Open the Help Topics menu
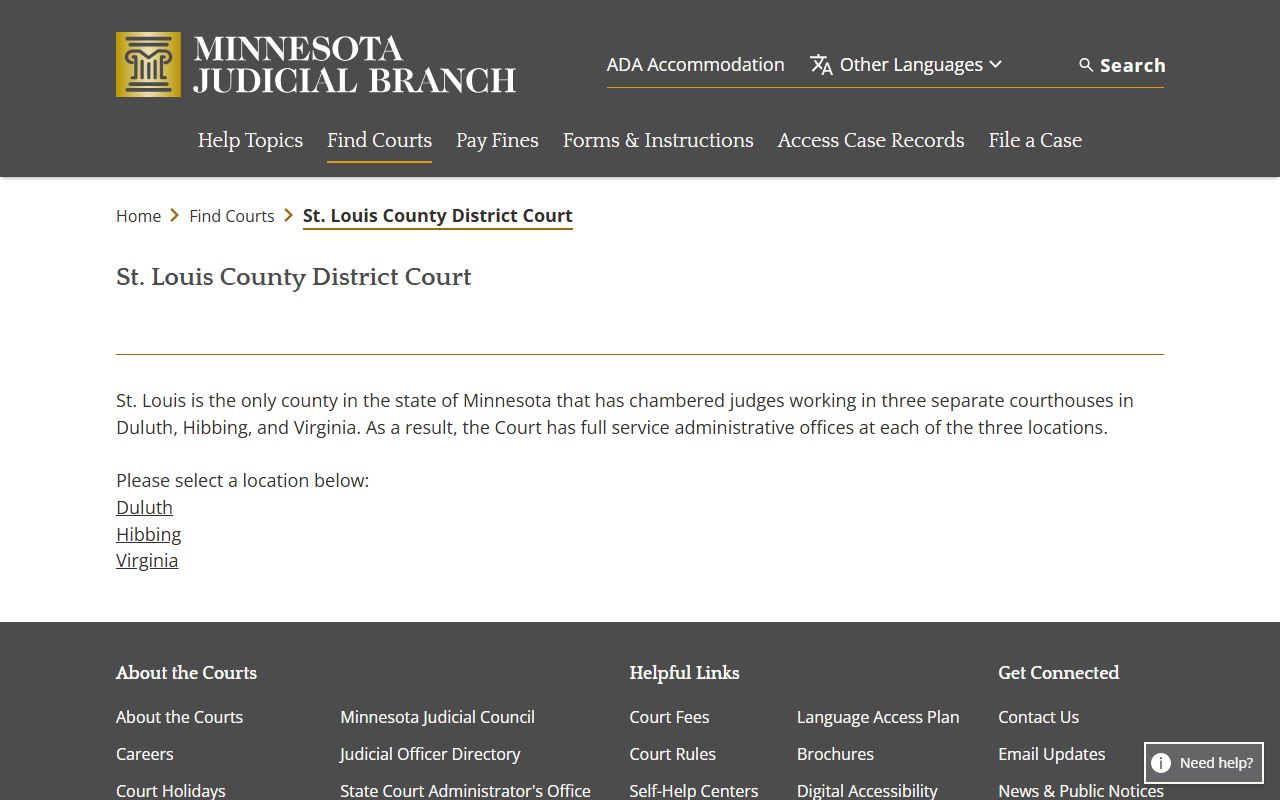 (x=250, y=140)
